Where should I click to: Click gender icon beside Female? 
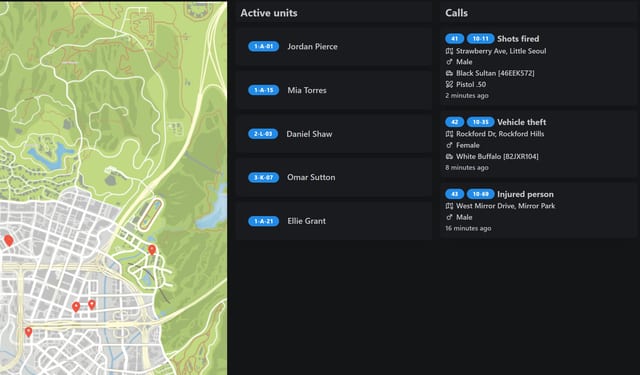pyautogui.click(x=449, y=145)
